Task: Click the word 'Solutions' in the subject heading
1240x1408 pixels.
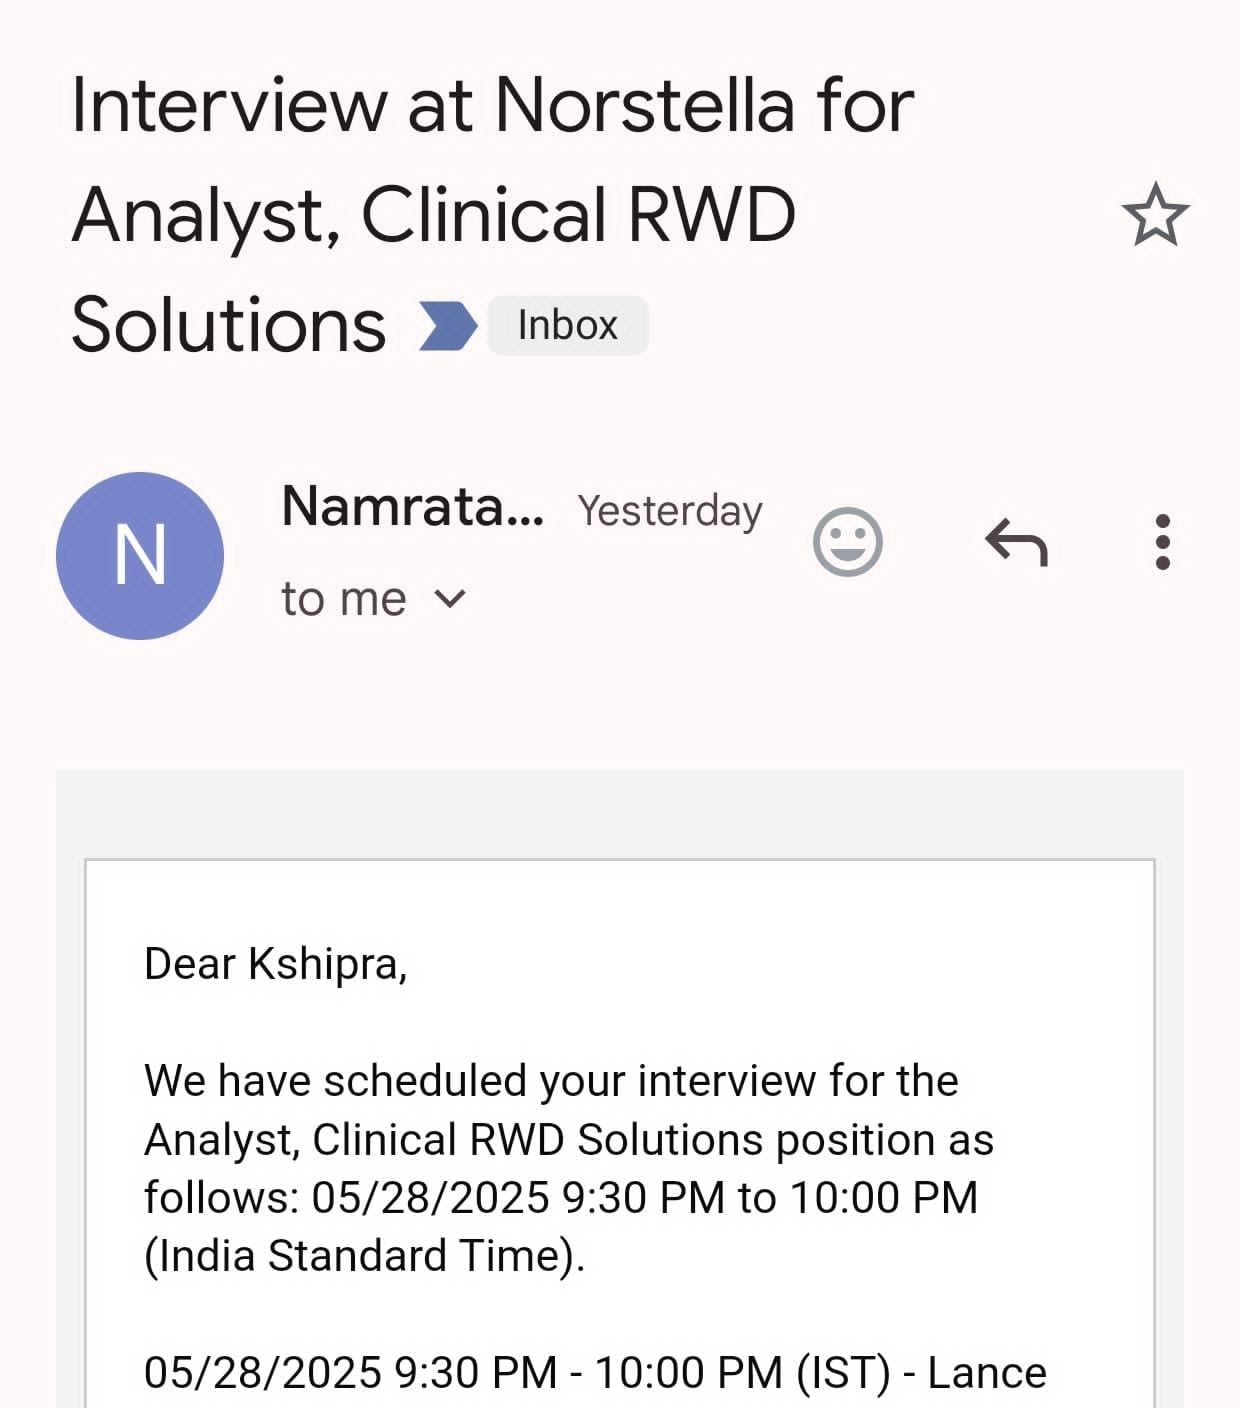Action: point(228,326)
